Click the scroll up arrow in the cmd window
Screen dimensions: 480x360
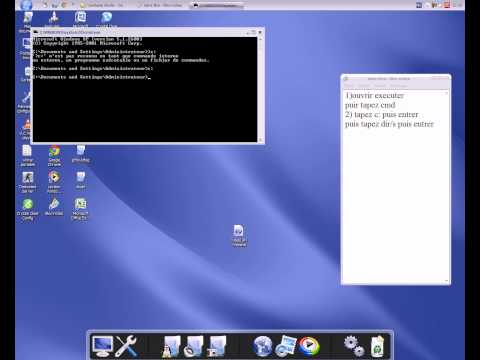tap(261, 39)
